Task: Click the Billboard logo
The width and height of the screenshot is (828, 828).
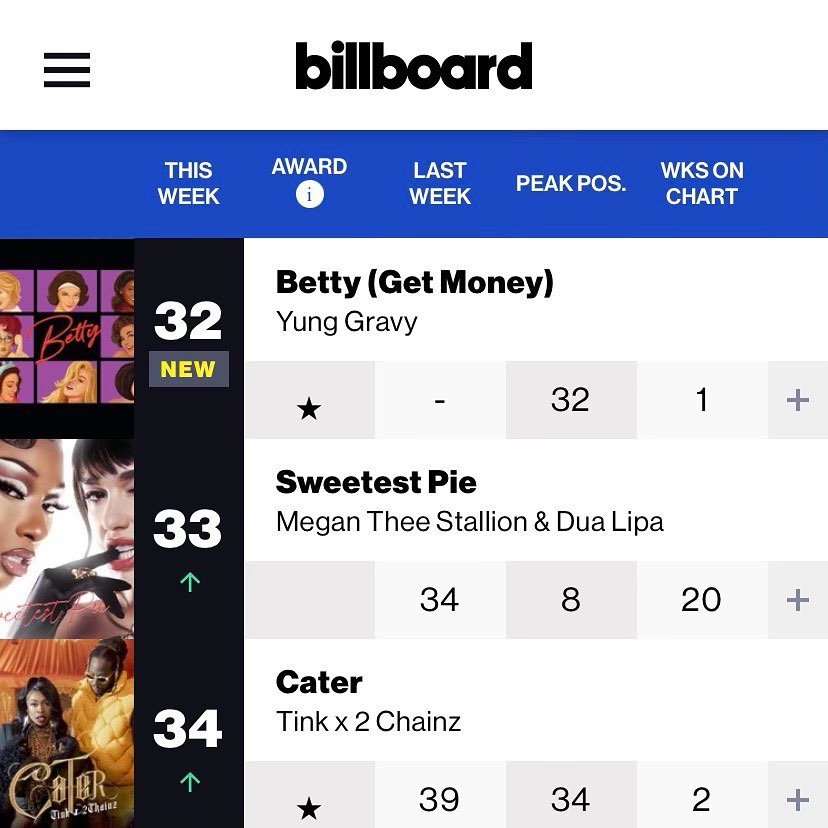Action: point(413,67)
